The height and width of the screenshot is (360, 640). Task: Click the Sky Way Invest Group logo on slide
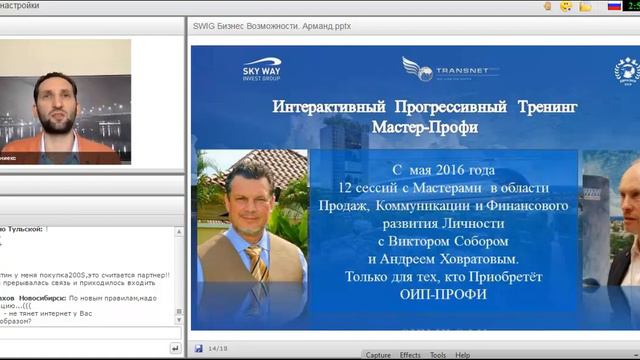coord(262,69)
